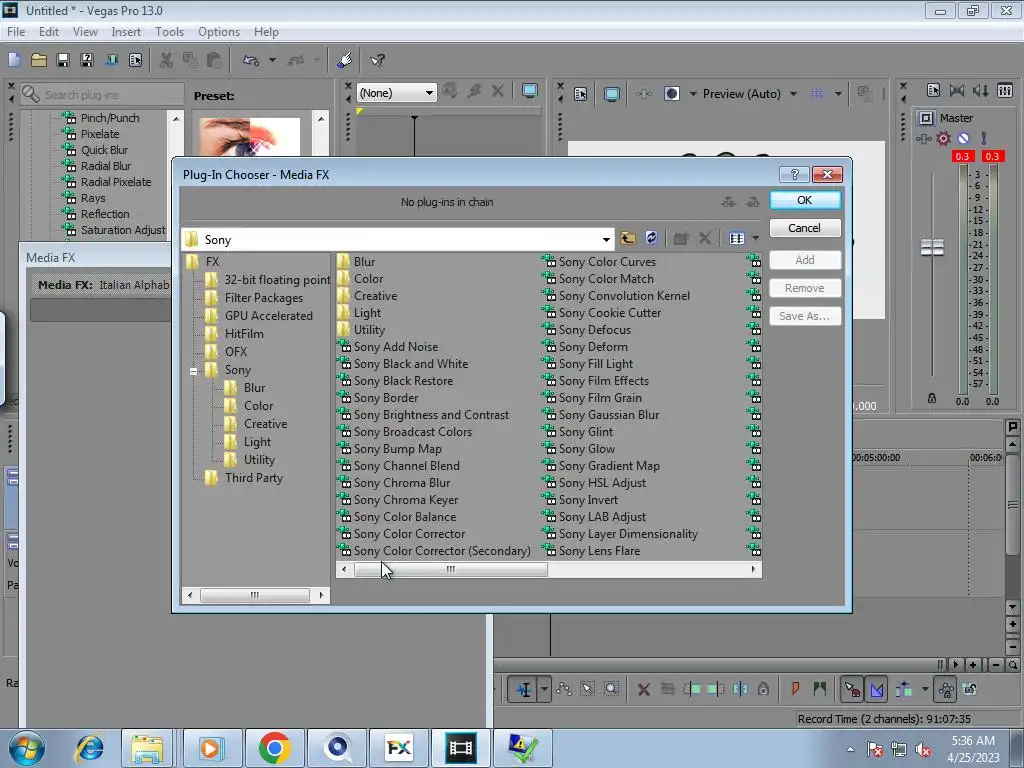Screen dimensions: 1024x768
Task: Open project video properties in preview toolbar
Action: click(x=581, y=94)
